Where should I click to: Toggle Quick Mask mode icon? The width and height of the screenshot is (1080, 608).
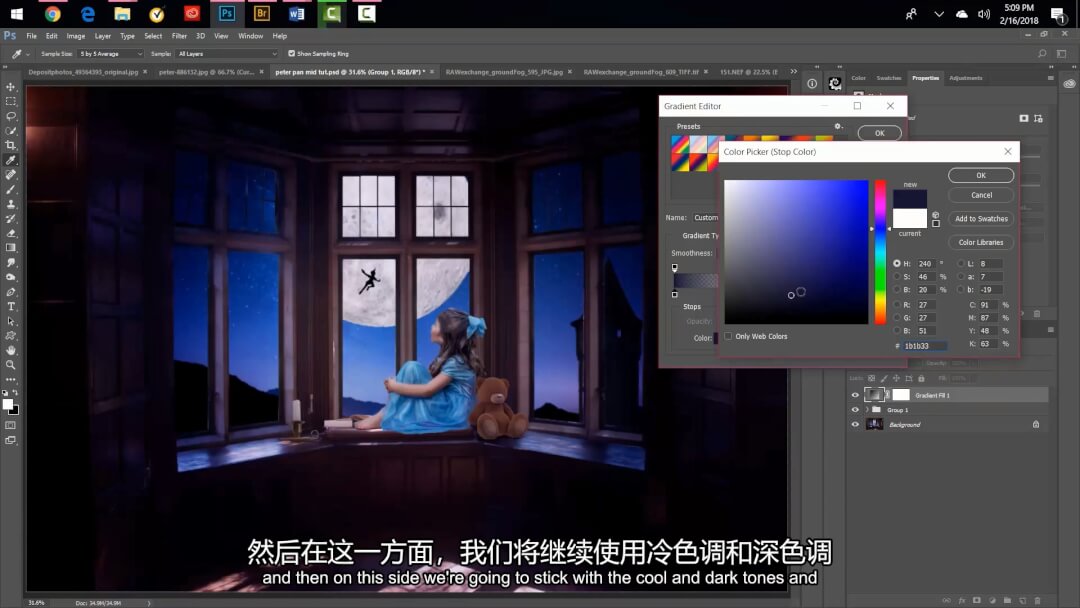[x=10, y=426]
